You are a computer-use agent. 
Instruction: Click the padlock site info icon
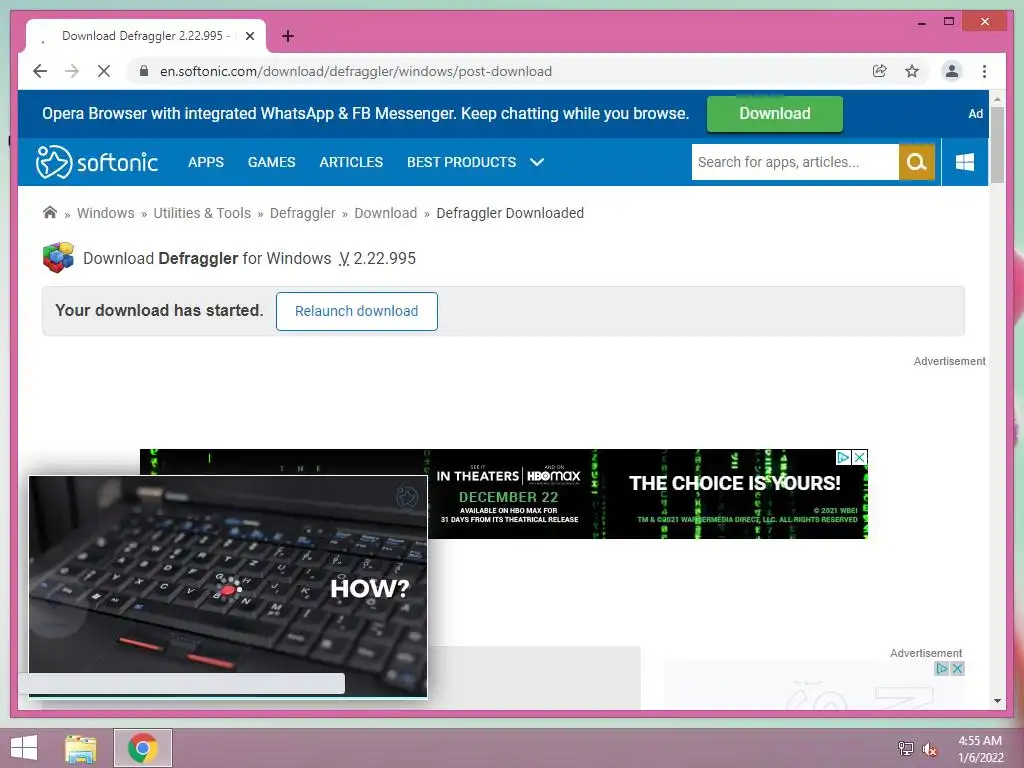point(144,71)
